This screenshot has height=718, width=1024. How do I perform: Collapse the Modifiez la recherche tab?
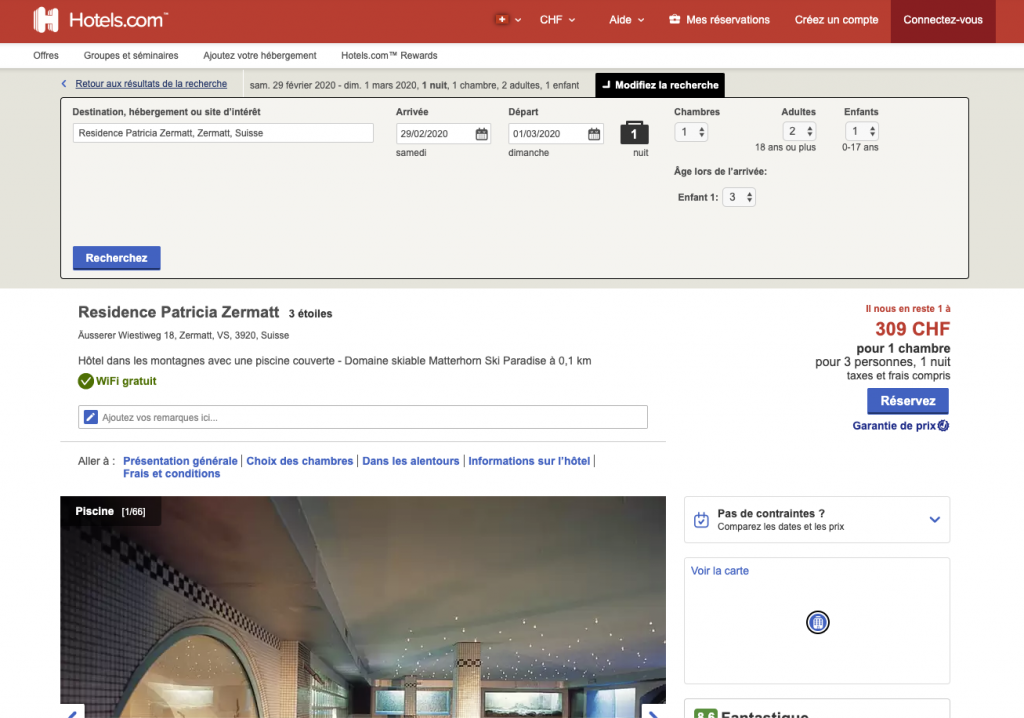coord(660,85)
